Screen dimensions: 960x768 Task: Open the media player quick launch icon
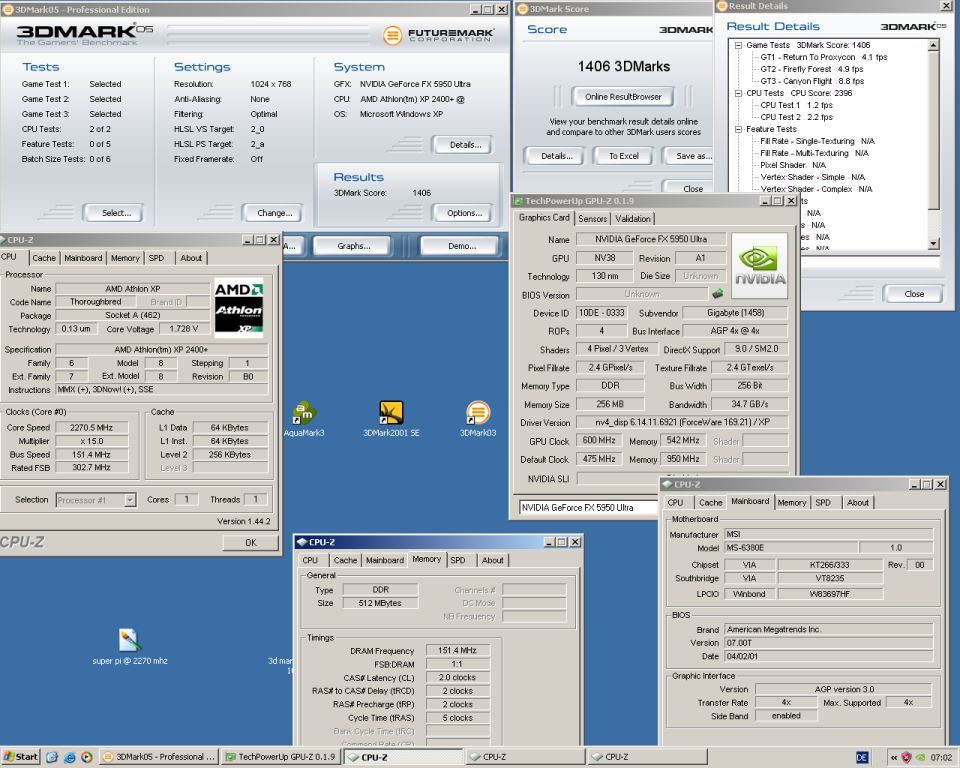tap(86, 758)
